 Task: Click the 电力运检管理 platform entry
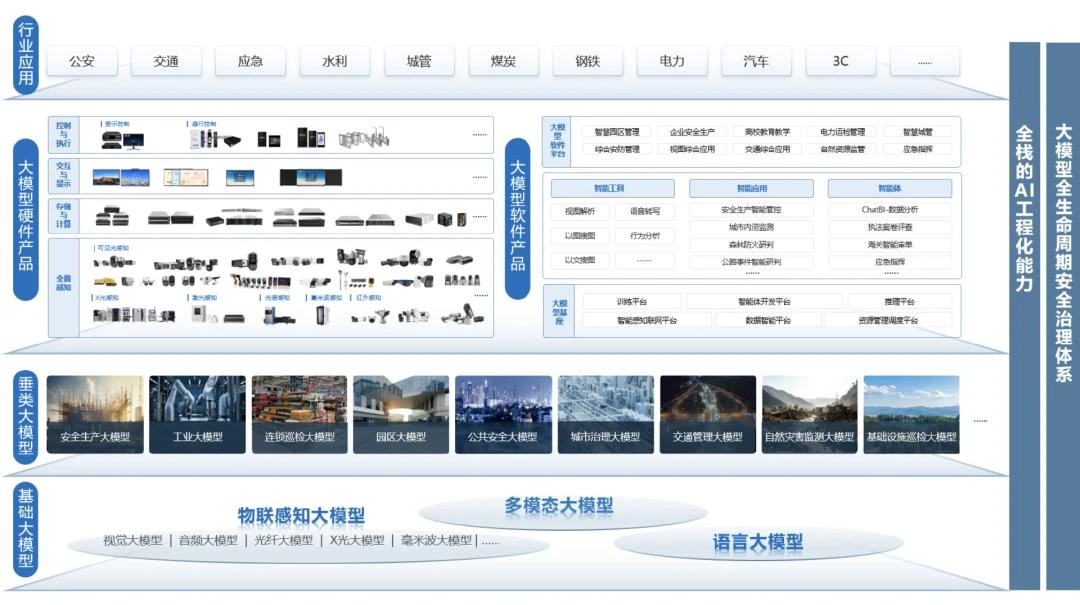(842, 132)
